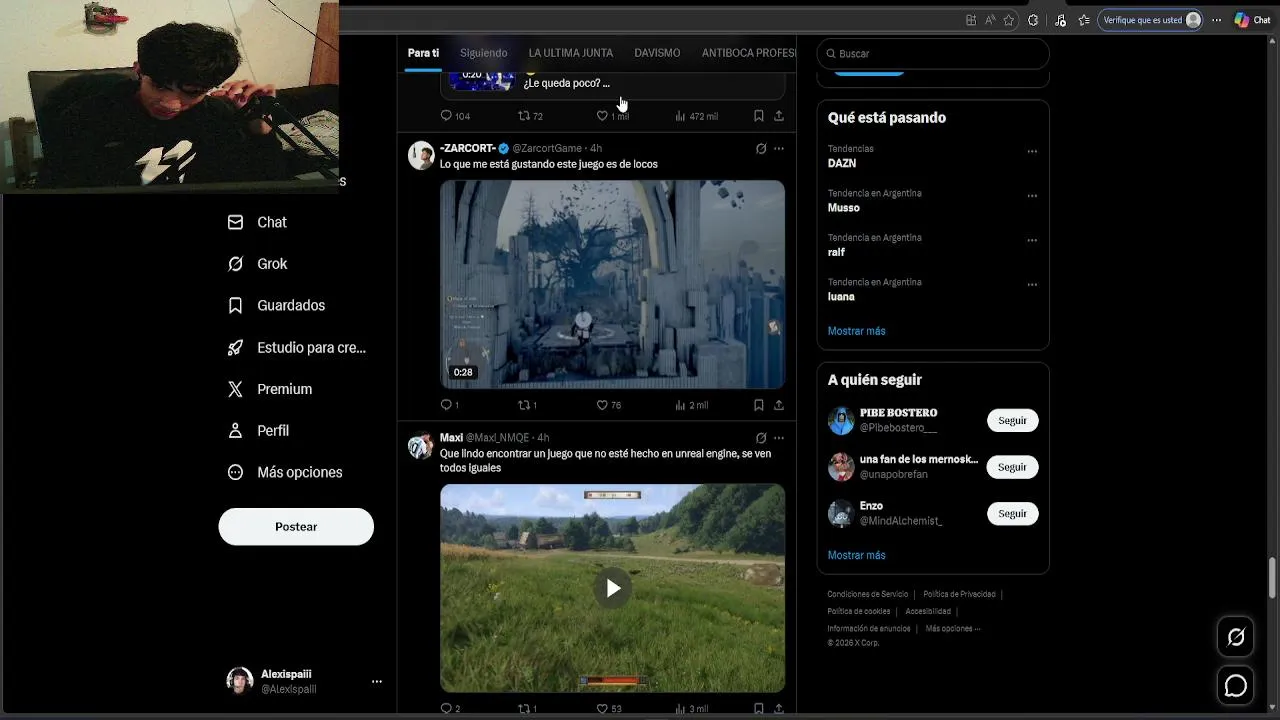Open Guardados bookmarks icon

pos(235,305)
